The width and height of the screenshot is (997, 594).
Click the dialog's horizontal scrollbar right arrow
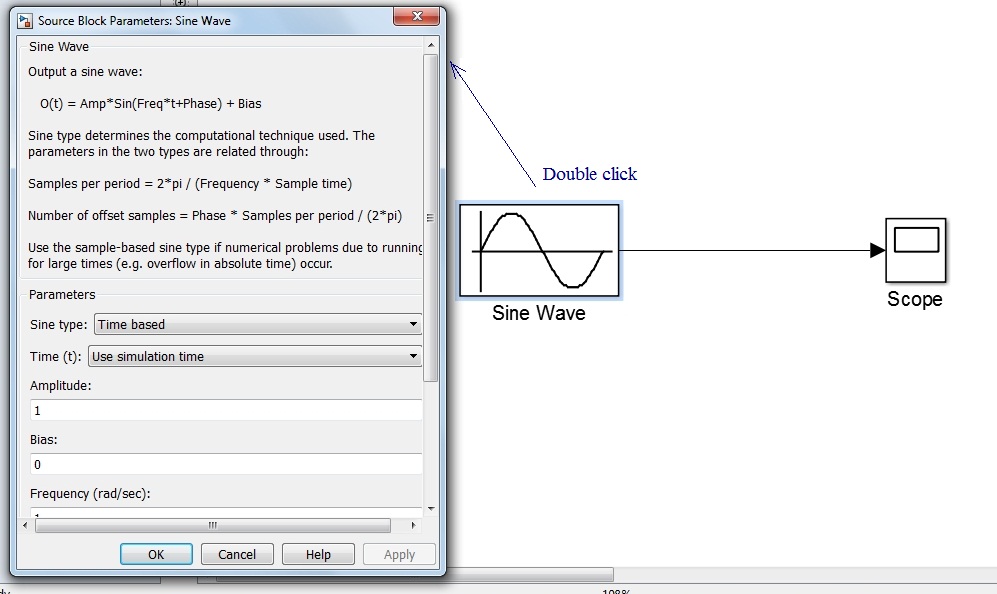point(415,525)
